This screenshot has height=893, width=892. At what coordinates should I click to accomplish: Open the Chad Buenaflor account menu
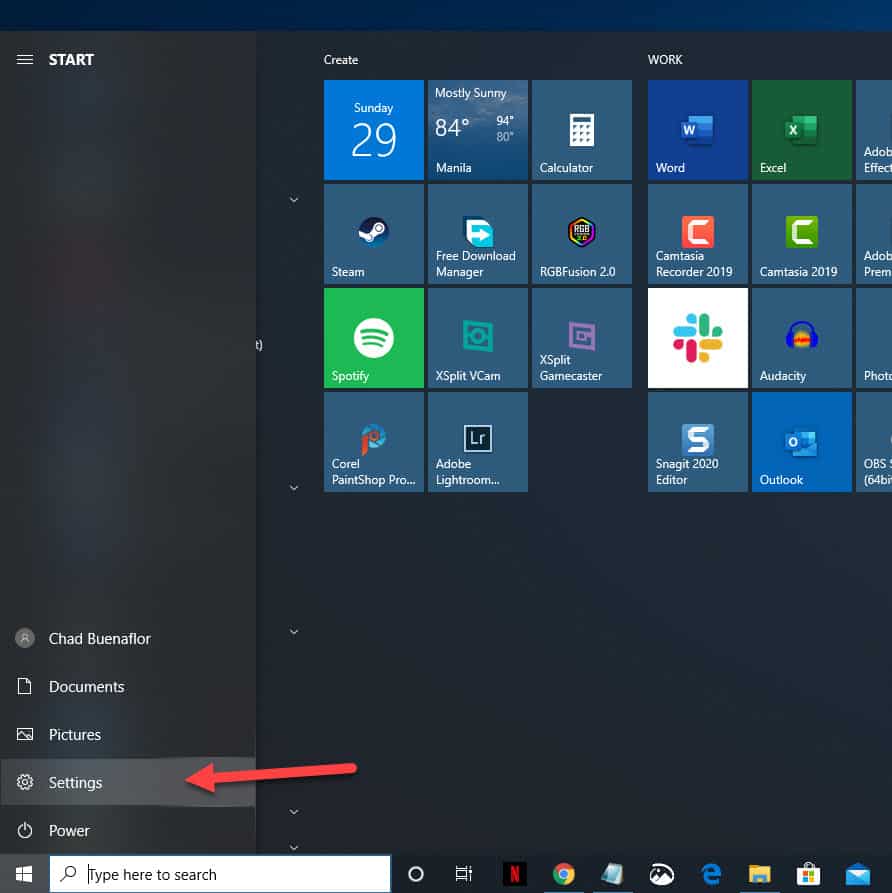[x=128, y=638]
